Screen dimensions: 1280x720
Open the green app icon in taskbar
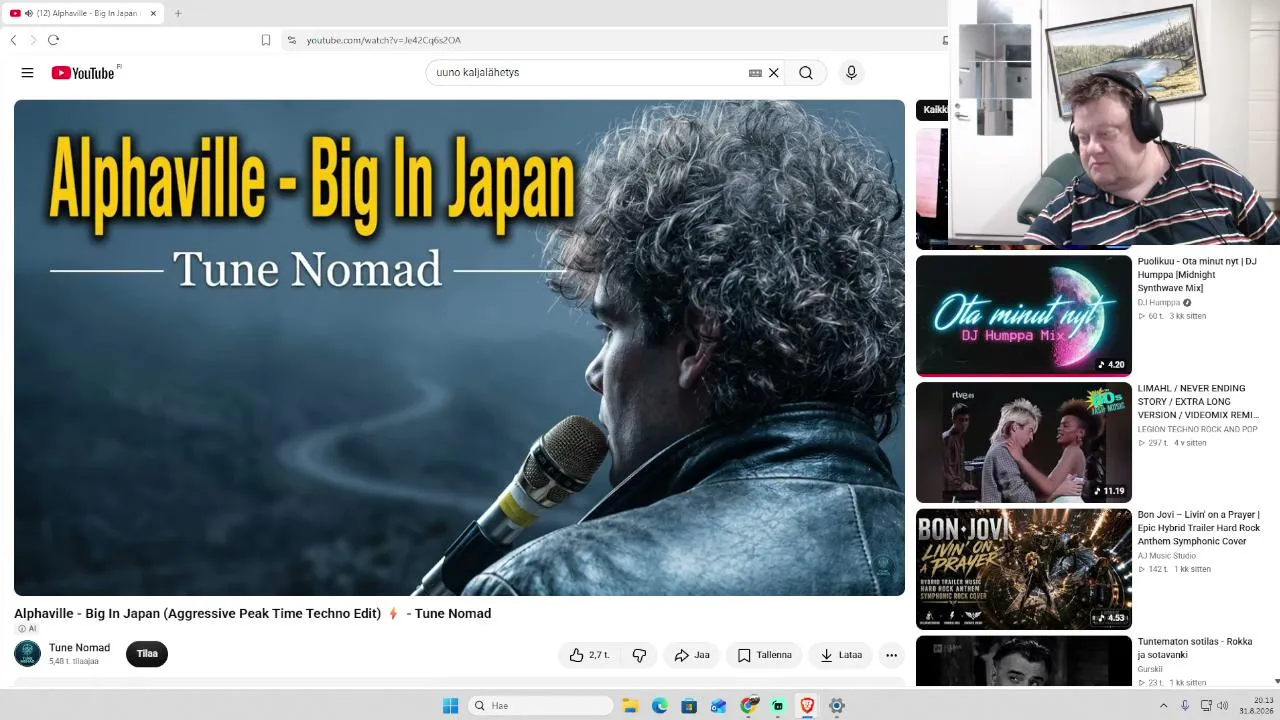pos(778,706)
